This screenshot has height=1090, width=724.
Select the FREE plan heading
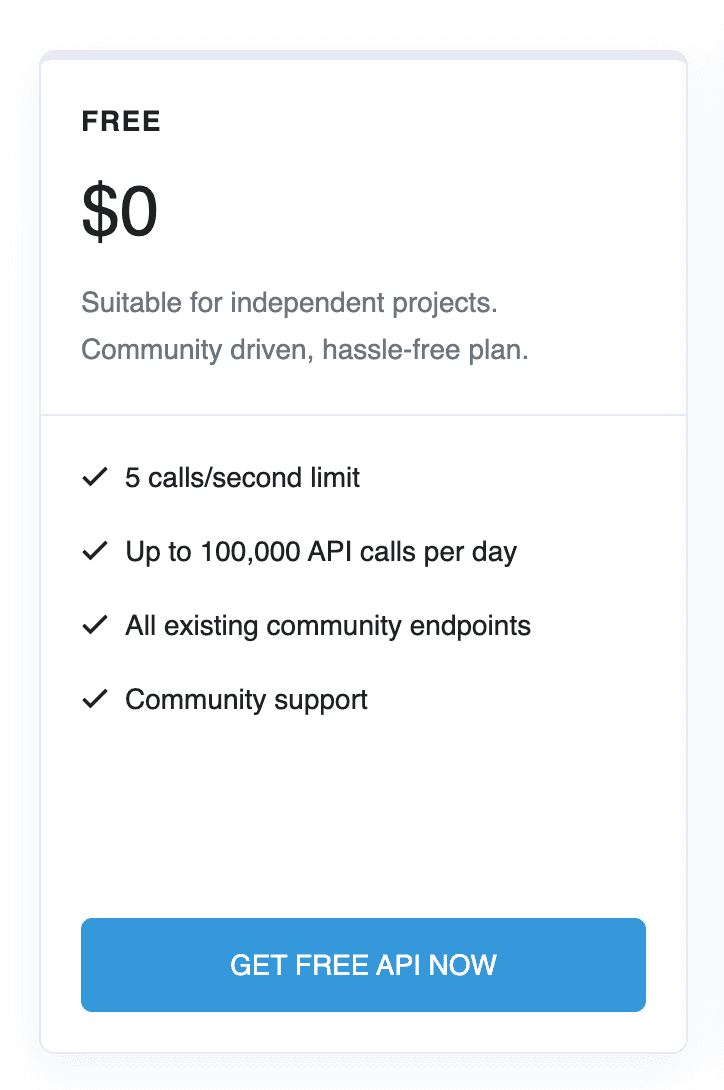[x=121, y=122]
